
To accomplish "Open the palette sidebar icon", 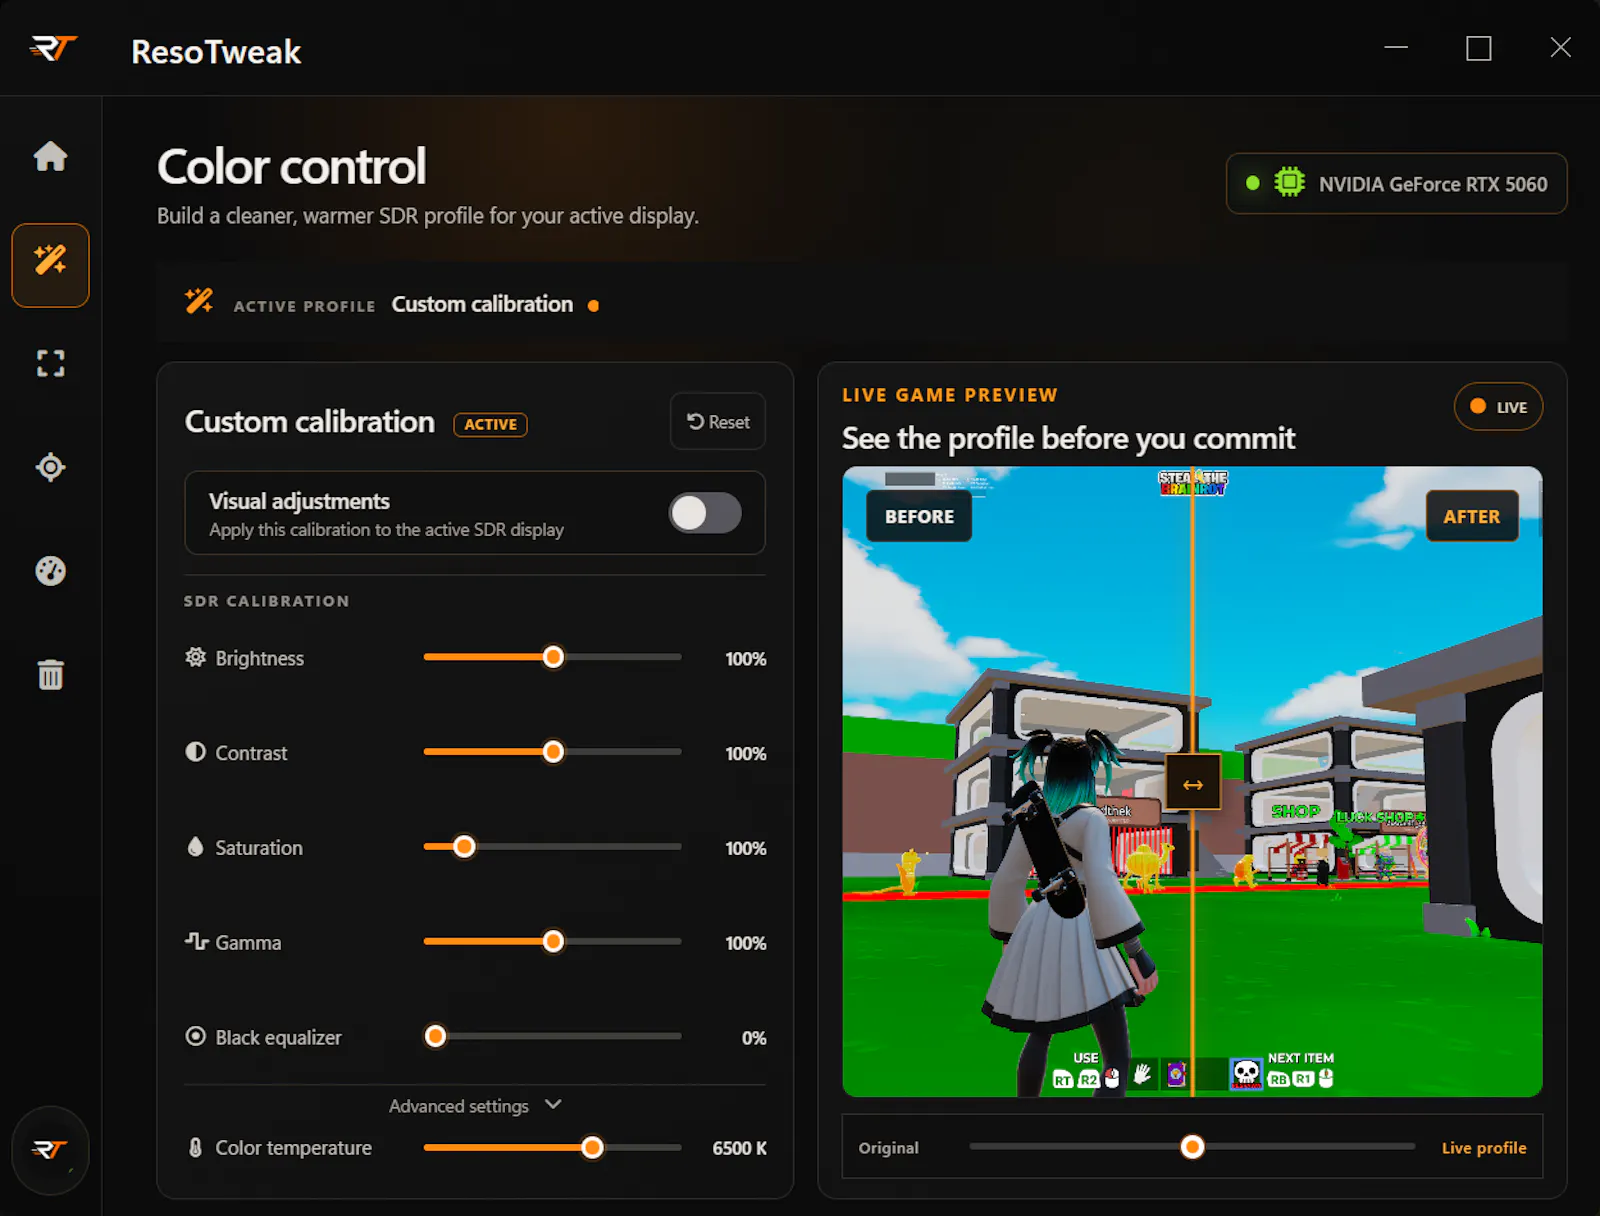I will [50, 571].
